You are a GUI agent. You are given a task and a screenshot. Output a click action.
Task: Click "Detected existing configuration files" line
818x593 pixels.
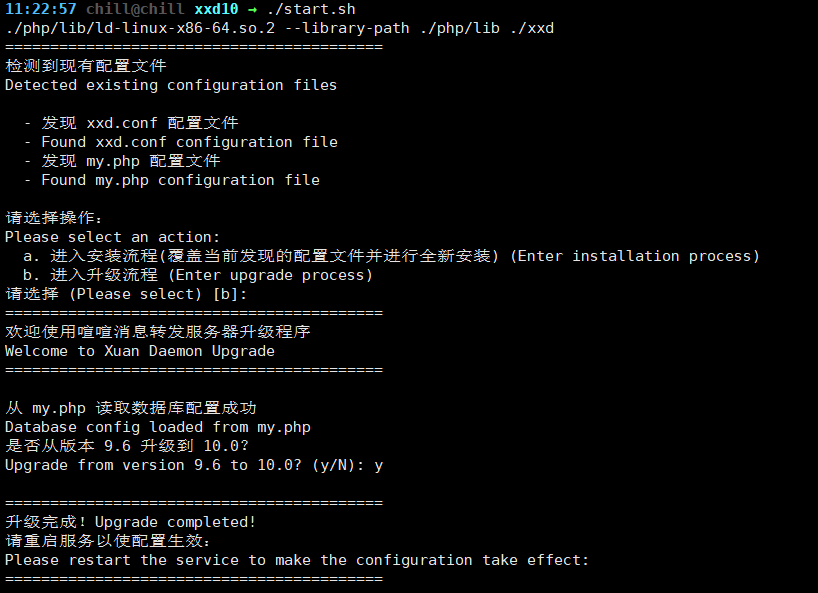click(x=171, y=85)
